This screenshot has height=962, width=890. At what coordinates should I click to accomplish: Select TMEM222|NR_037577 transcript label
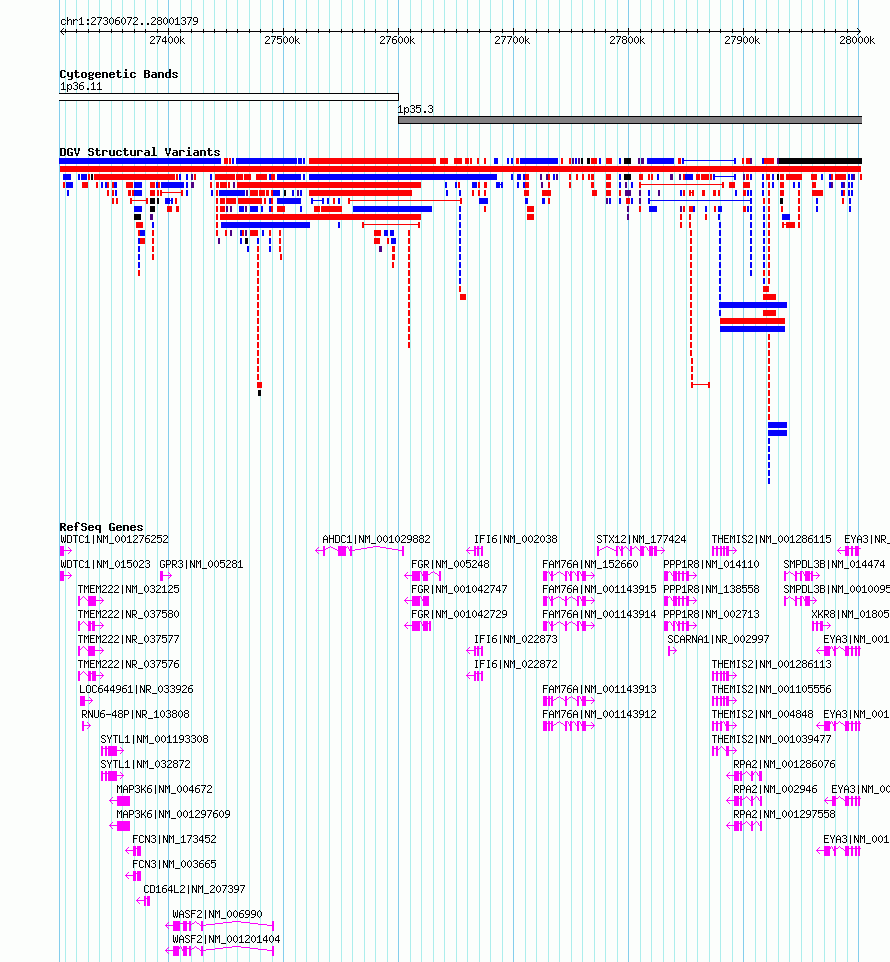tap(129, 639)
